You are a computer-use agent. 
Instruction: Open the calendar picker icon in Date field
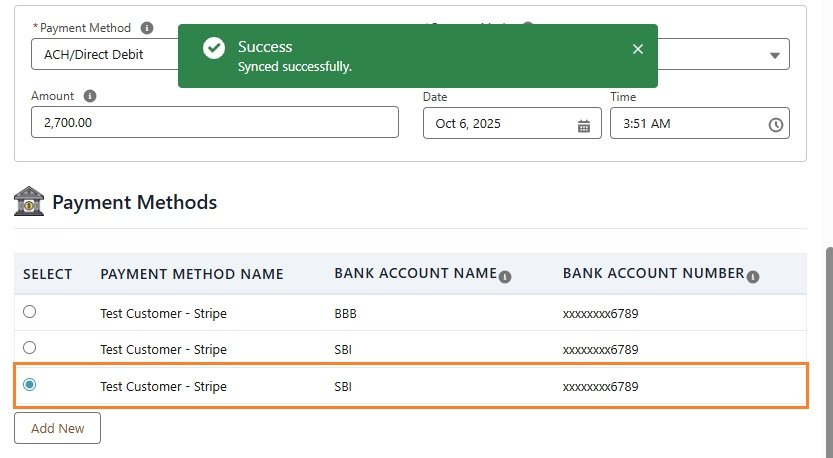584,125
